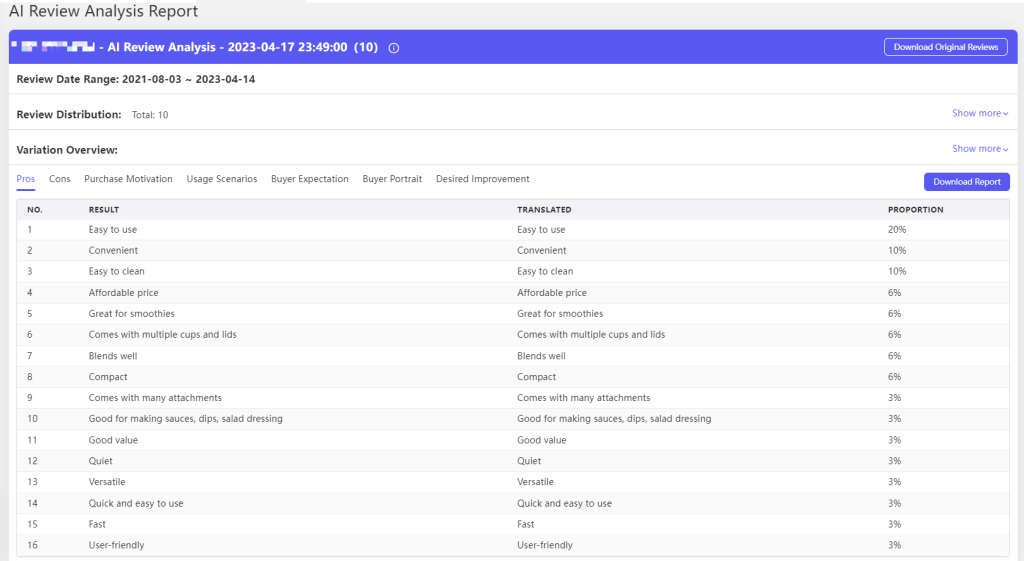Click translated 'Easy to clean' cell

(x=545, y=271)
